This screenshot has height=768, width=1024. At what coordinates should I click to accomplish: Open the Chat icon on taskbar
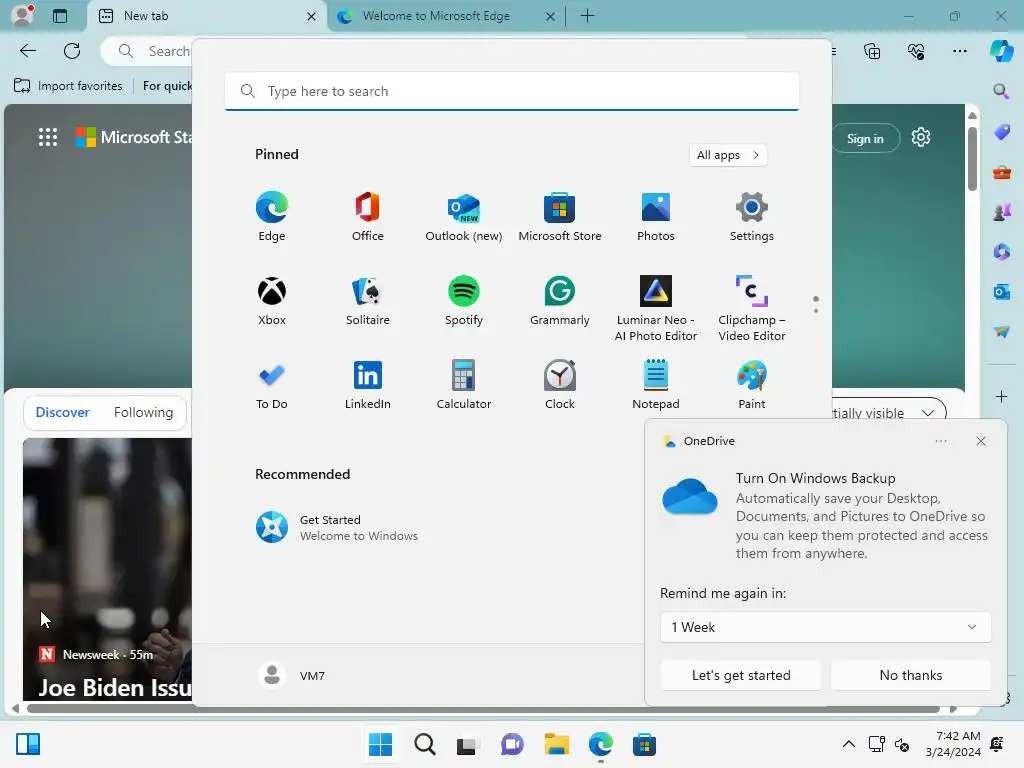click(512, 744)
